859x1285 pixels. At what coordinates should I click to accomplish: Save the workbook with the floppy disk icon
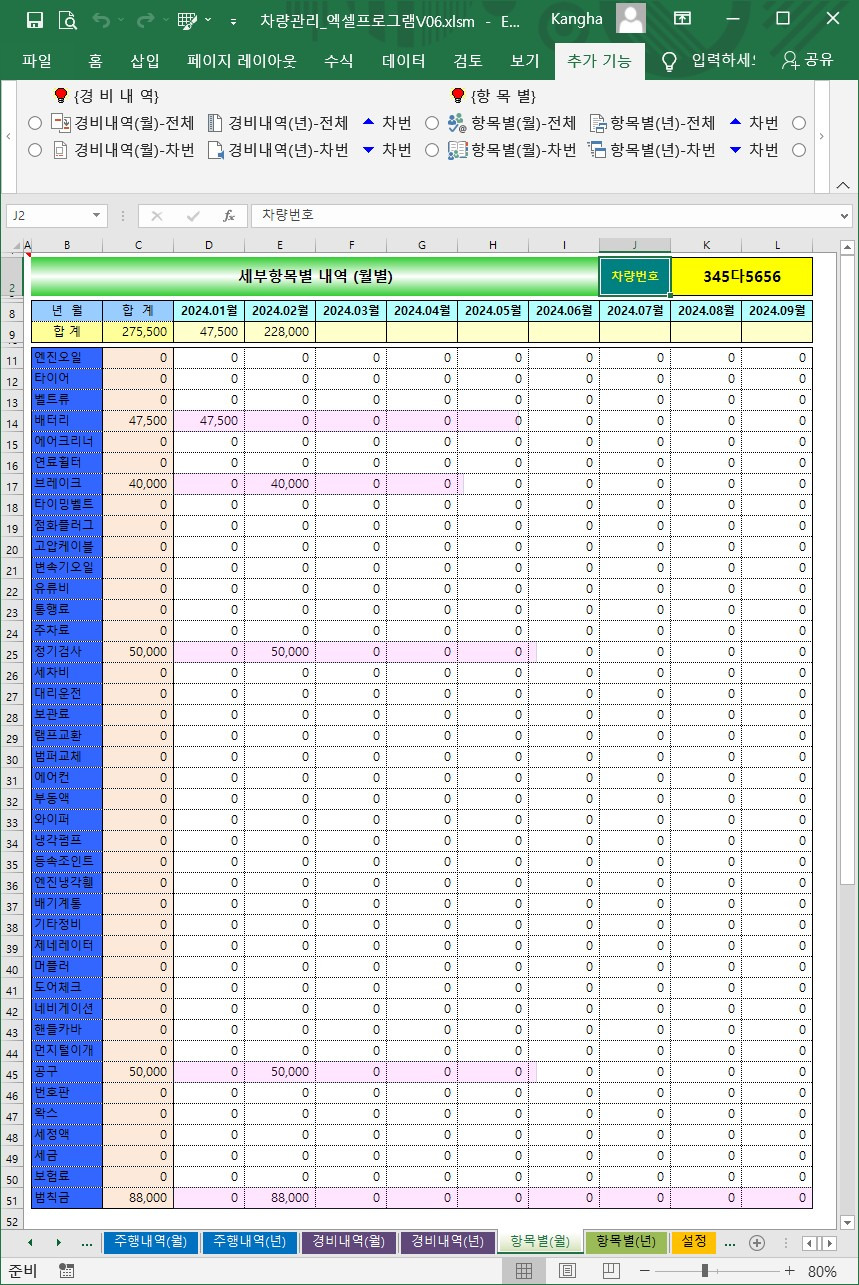34,19
